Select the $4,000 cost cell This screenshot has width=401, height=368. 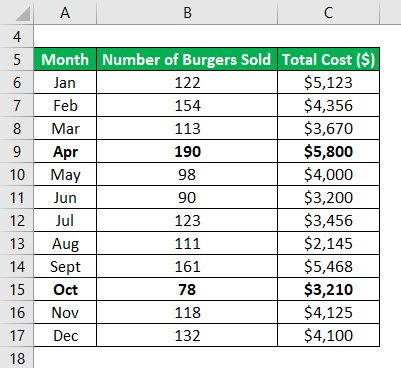328,174
